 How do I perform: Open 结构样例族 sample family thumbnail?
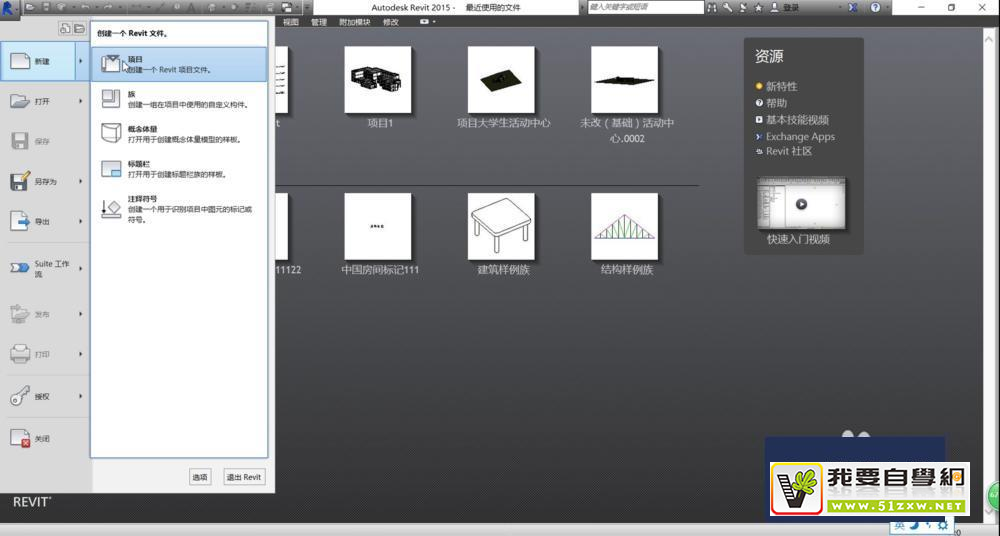coord(624,227)
